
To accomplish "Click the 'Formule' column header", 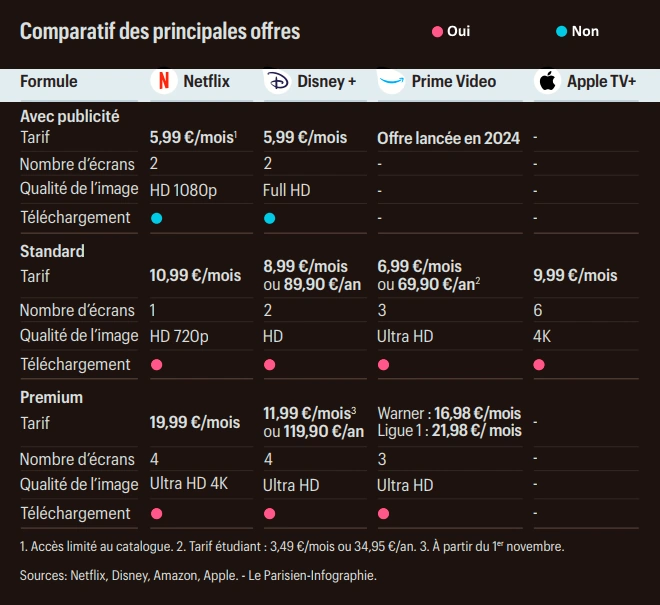I will tap(49, 81).
